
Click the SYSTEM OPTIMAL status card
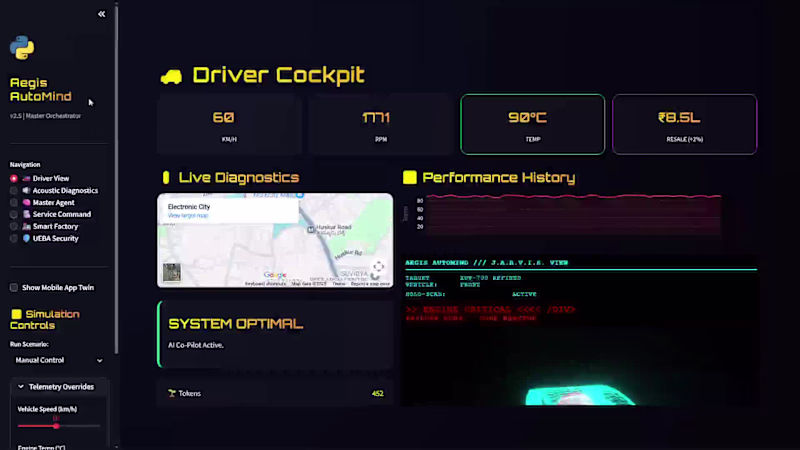pos(276,334)
